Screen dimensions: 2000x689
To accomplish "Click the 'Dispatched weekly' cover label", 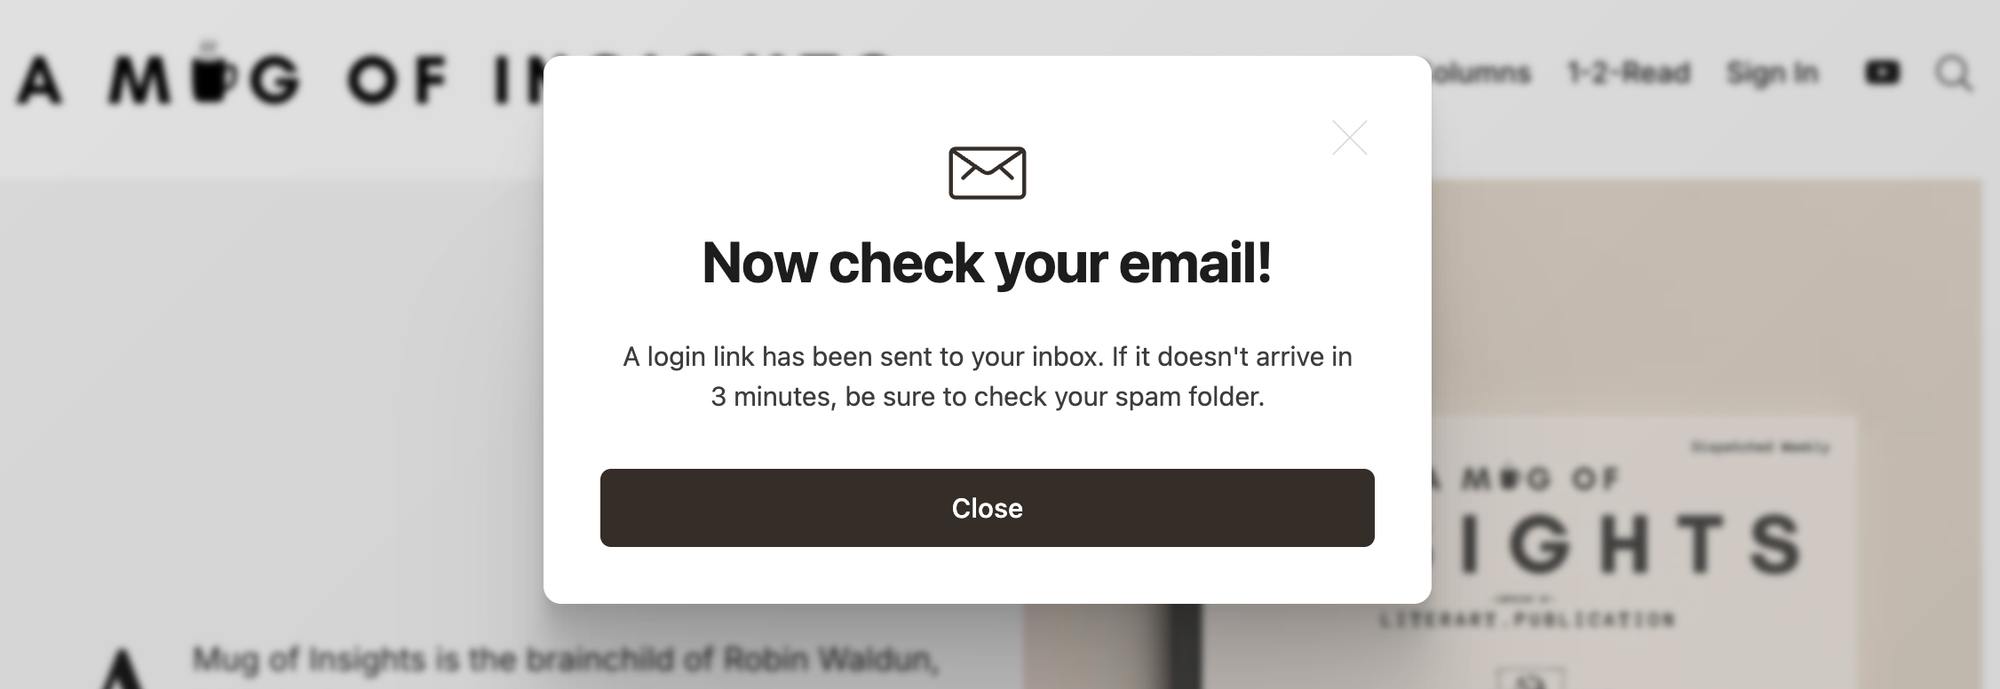I will click(x=1760, y=447).
